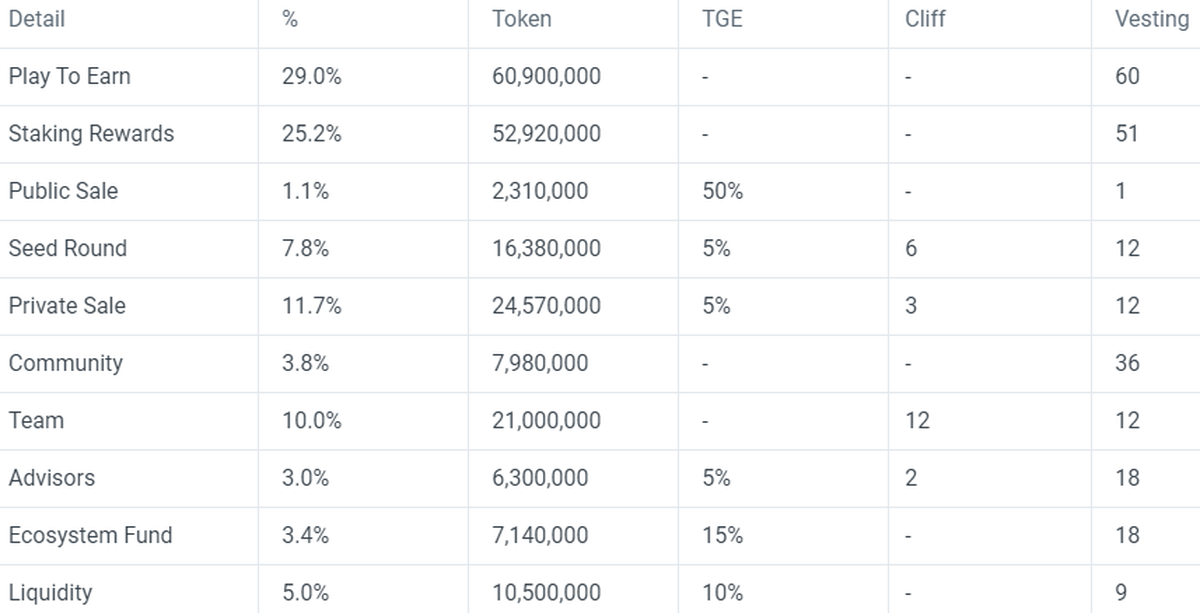Click the TGE column header

pyautogui.click(x=722, y=19)
